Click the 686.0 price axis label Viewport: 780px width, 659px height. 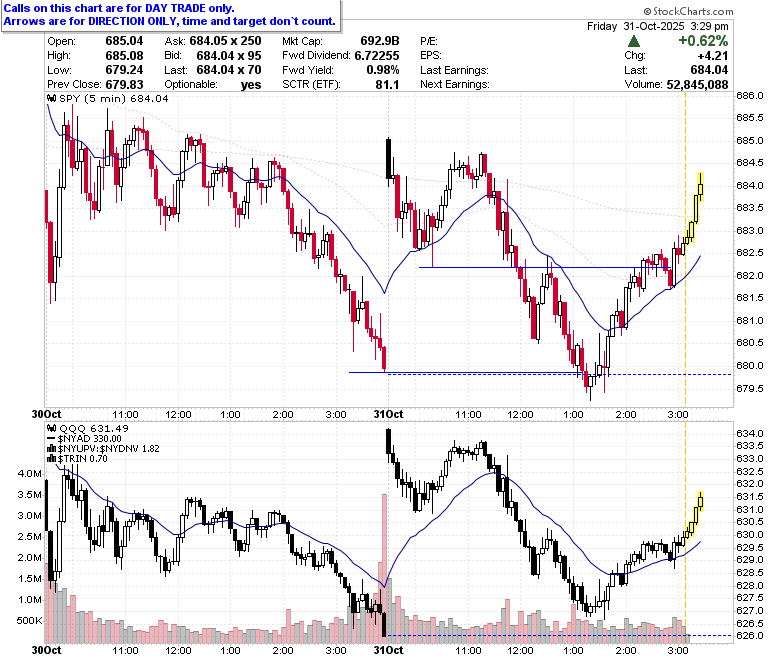pyautogui.click(x=750, y=95)
